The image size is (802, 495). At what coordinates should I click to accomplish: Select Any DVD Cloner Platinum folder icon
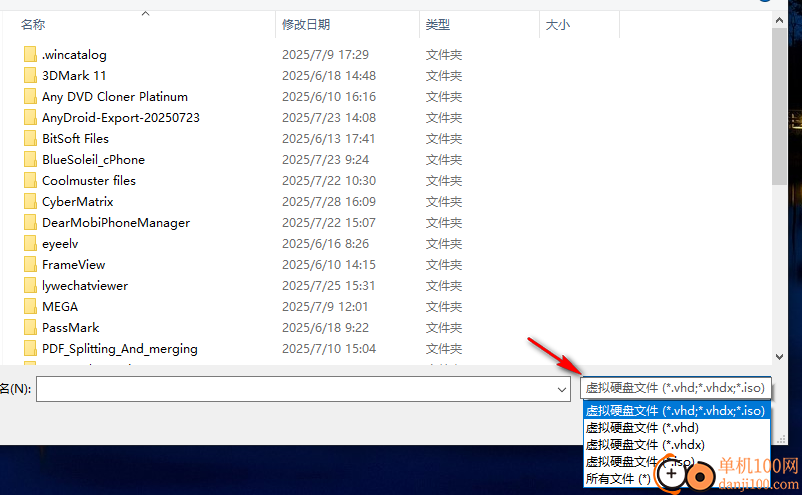pyautogui.click(x=30, y=96)
